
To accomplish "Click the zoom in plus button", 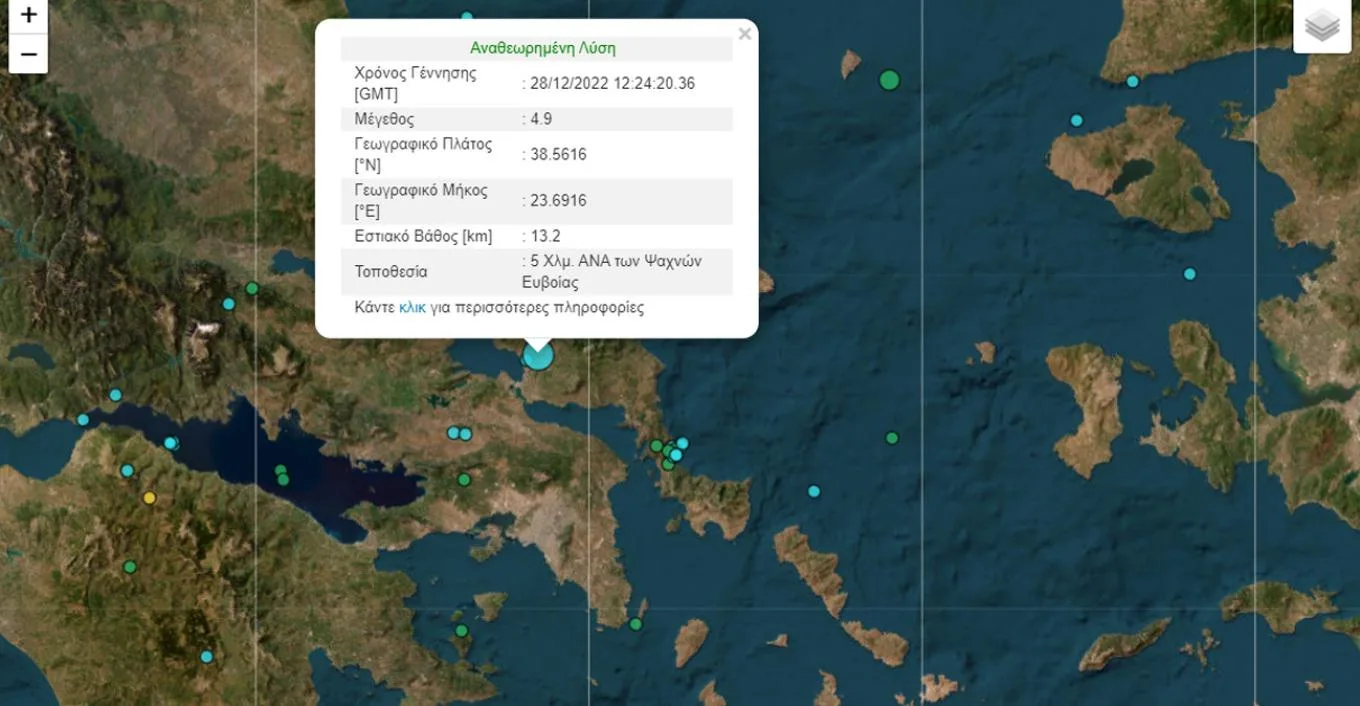I will point(28,15).
